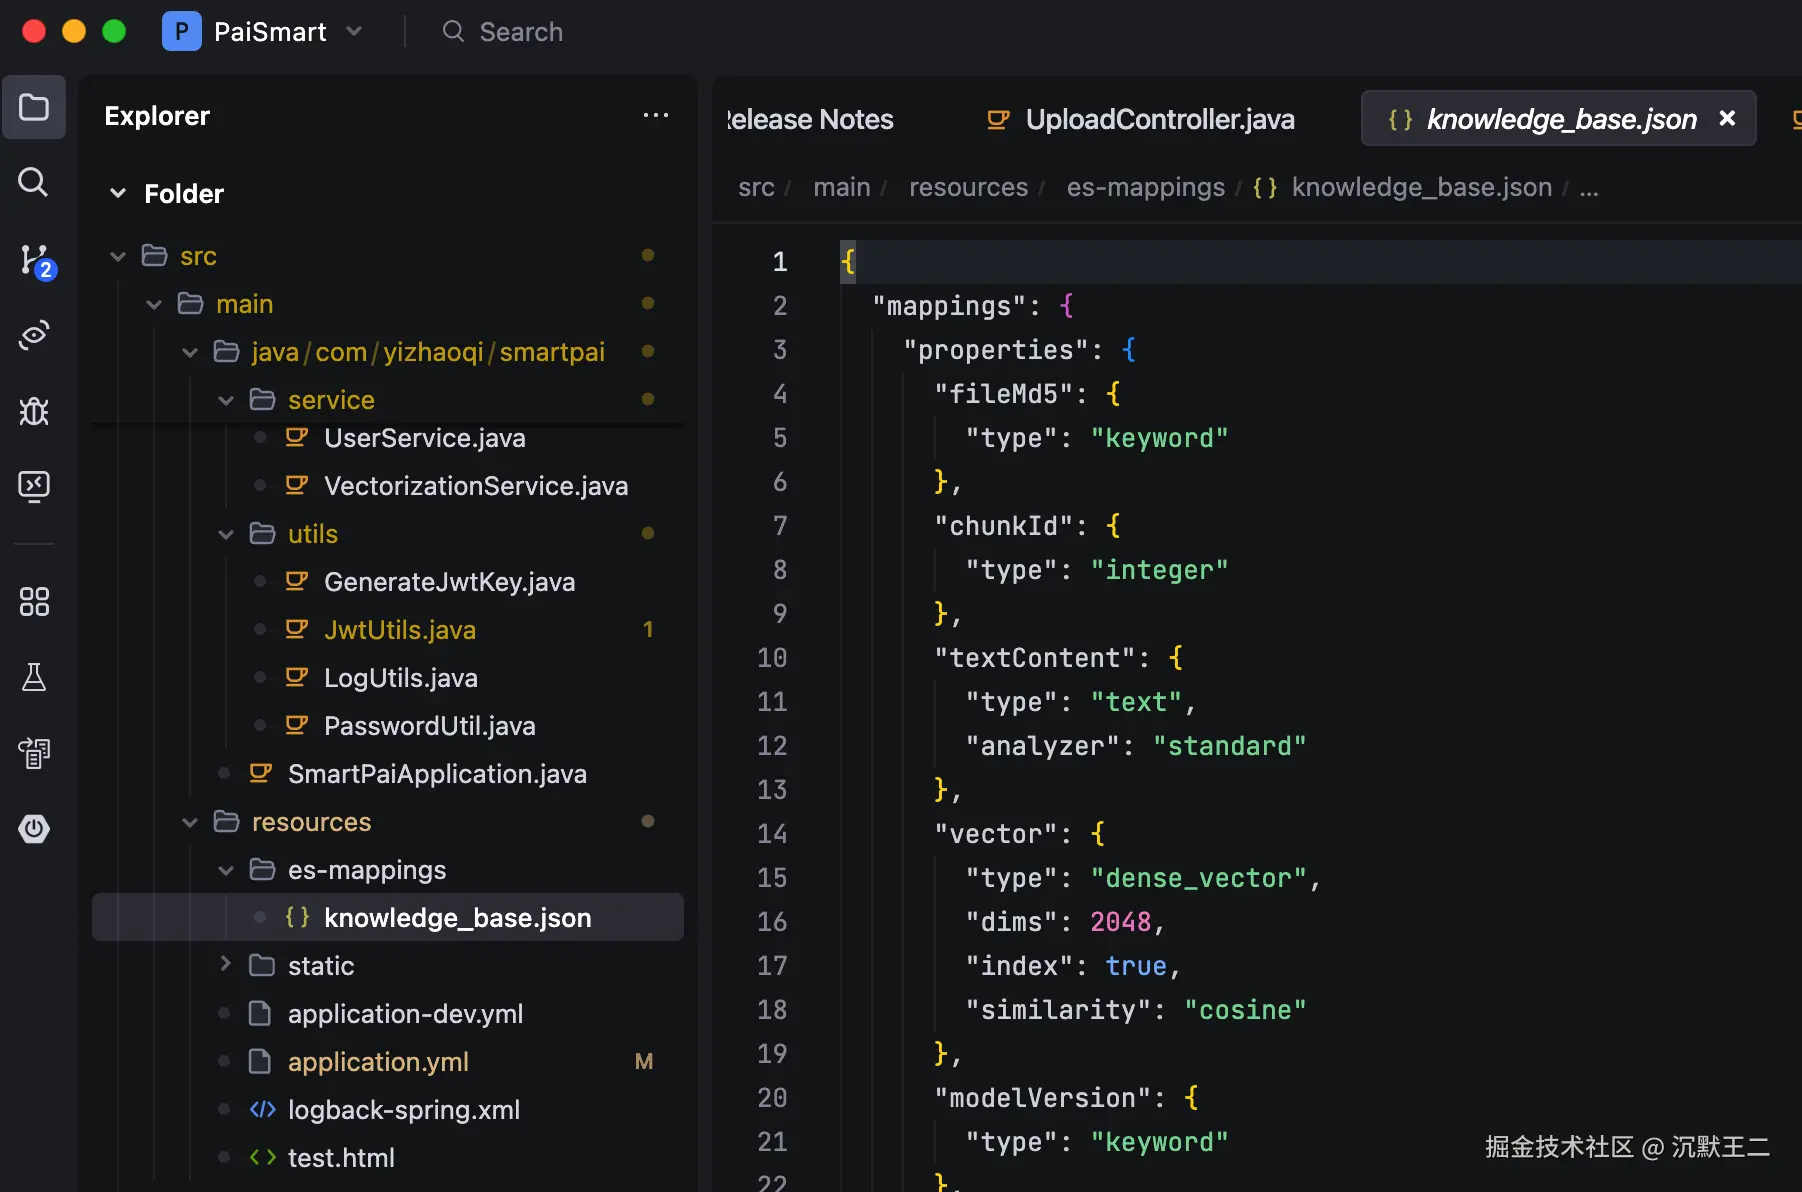Click the top Search field
Image resolution: width=1802 pixels, height=1192 pixels.
(x=504, y=32)
